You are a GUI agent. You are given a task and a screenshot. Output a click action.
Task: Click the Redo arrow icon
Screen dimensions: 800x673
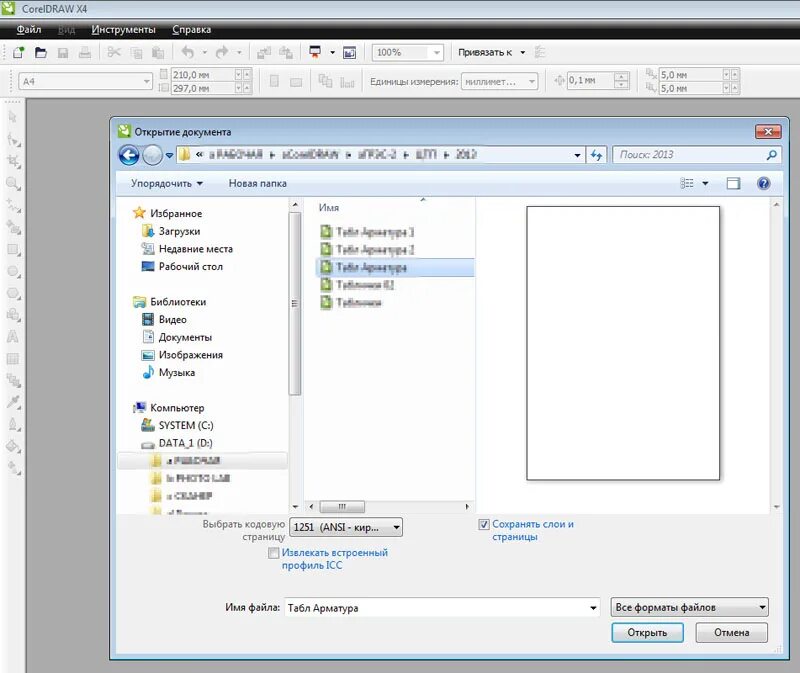point(221,53)
